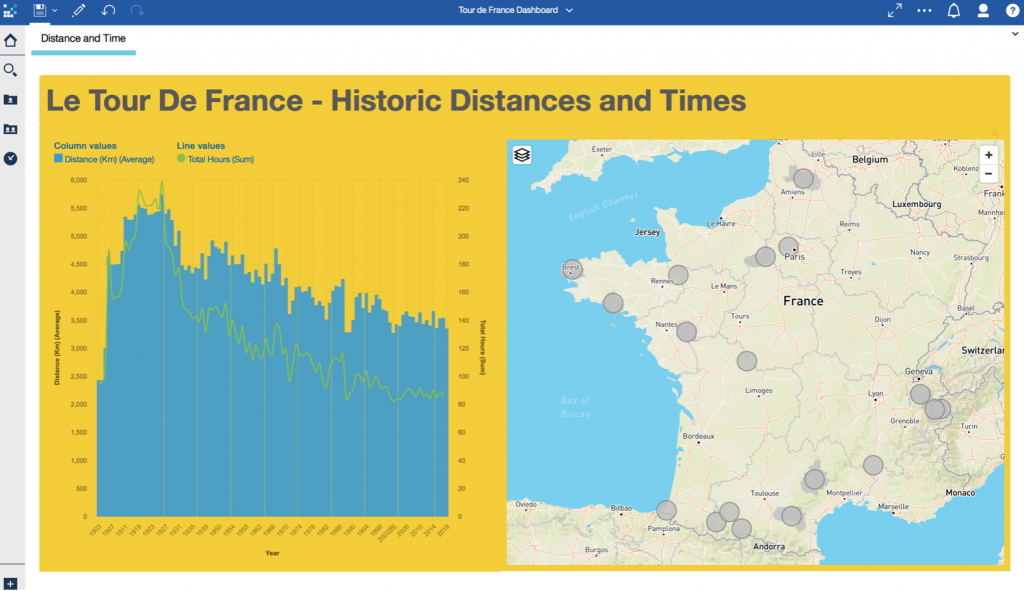Enter fullscreen with the expand arrows icon
This screenshot has width=1024, height=591.
[x=895, y=10]
